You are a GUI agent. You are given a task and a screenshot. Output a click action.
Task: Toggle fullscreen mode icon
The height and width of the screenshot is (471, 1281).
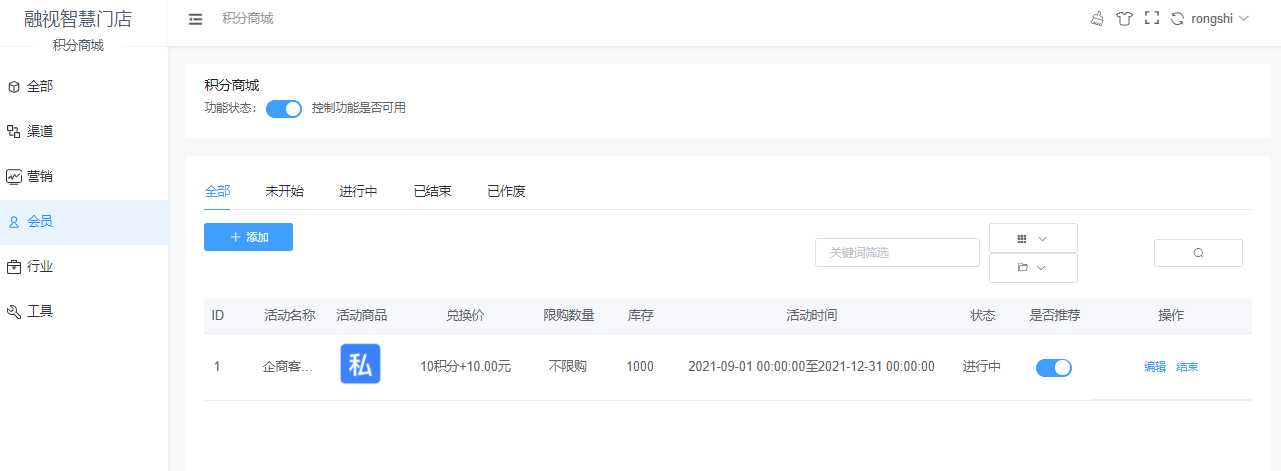1151,18
